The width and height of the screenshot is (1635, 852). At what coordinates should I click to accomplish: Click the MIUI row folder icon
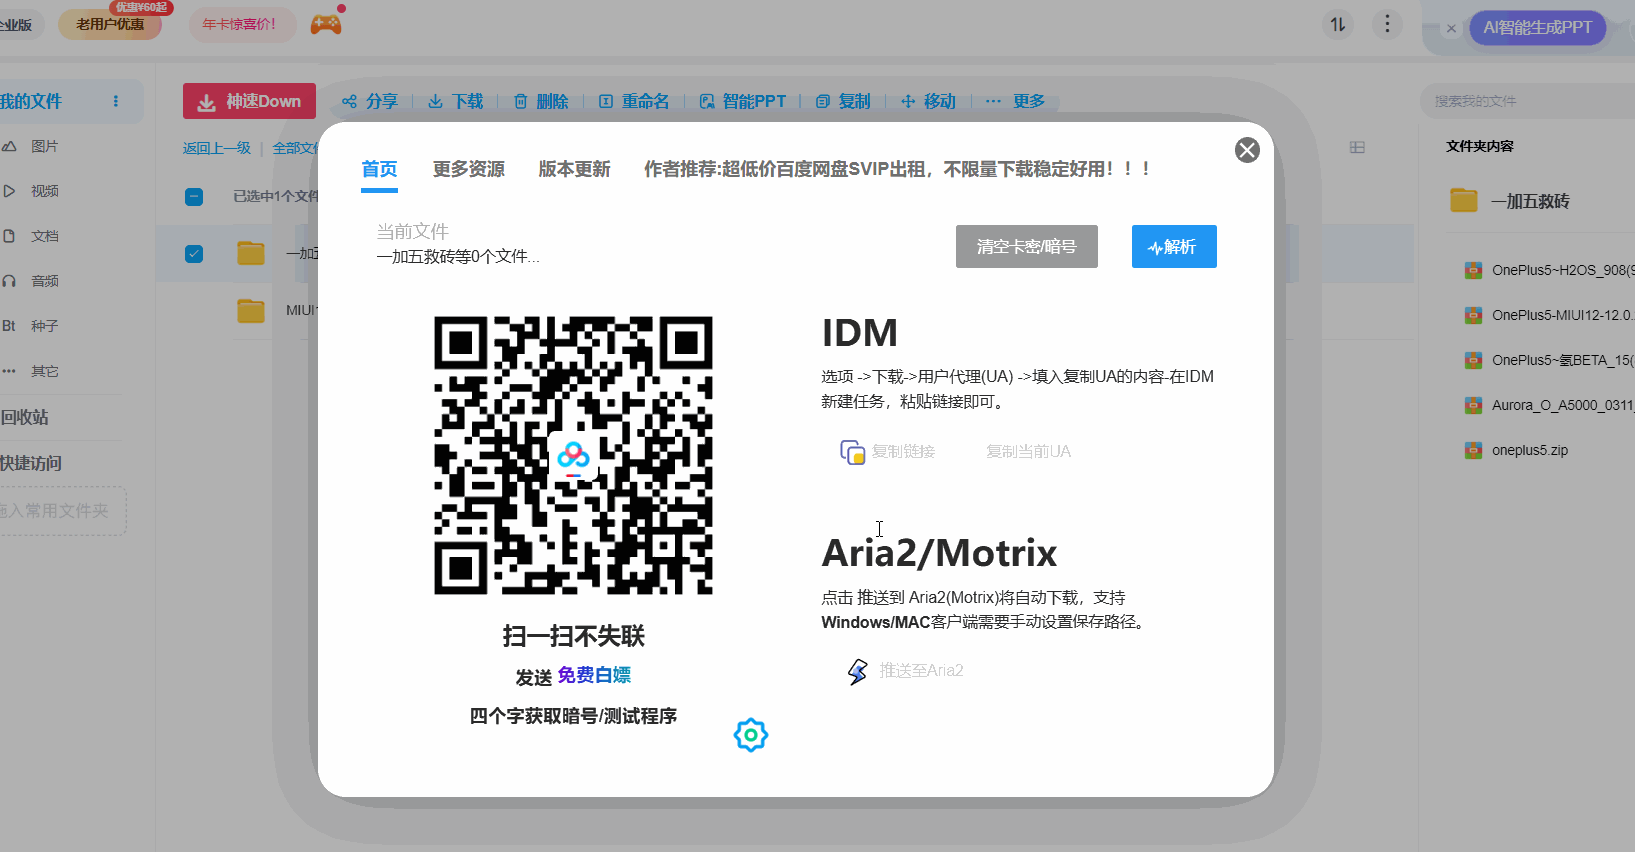point(251,310)
